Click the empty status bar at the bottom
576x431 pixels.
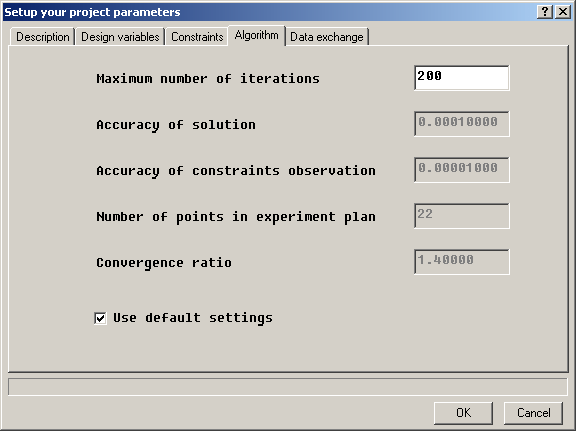coord(288,387)
